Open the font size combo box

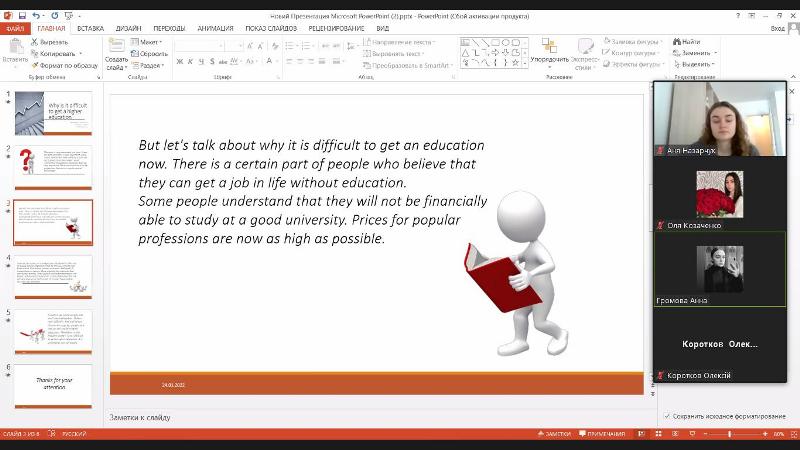click(x=234, y=46)
